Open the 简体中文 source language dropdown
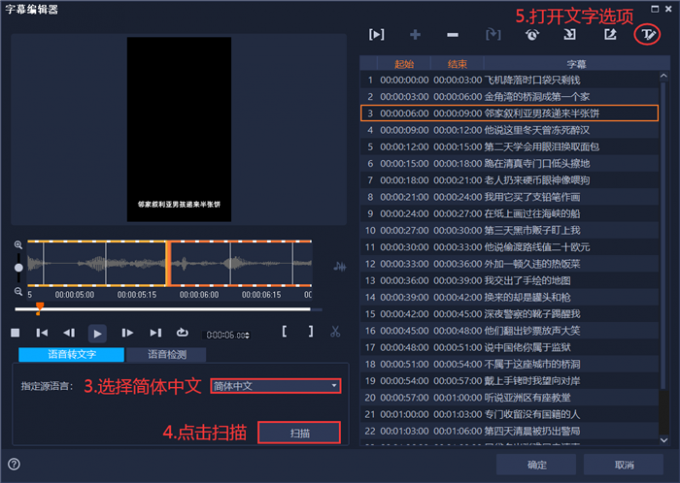 tap(276, 386)
